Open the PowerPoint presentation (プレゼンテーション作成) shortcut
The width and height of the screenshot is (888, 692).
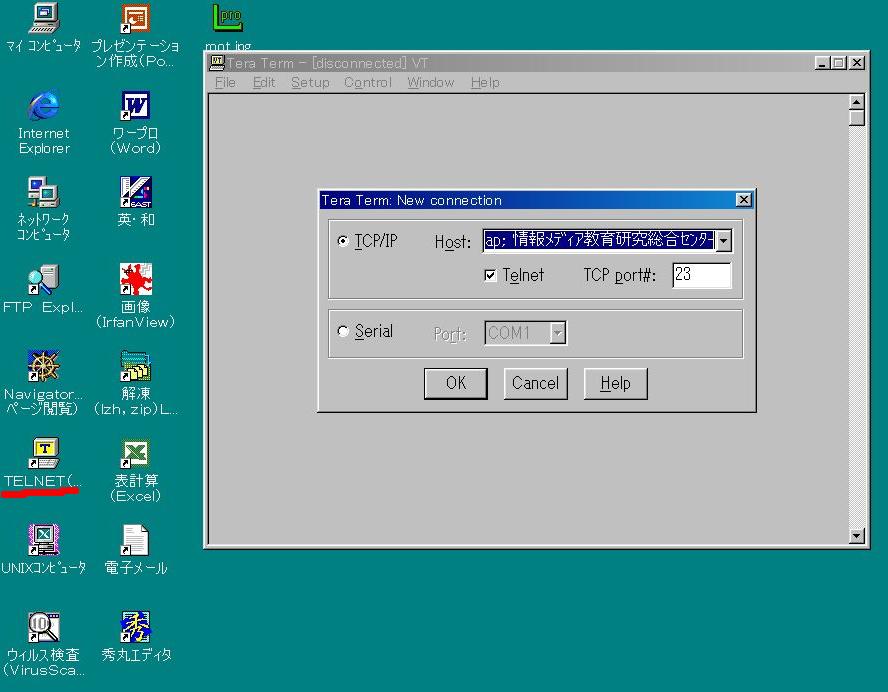(x=135, y=19)
